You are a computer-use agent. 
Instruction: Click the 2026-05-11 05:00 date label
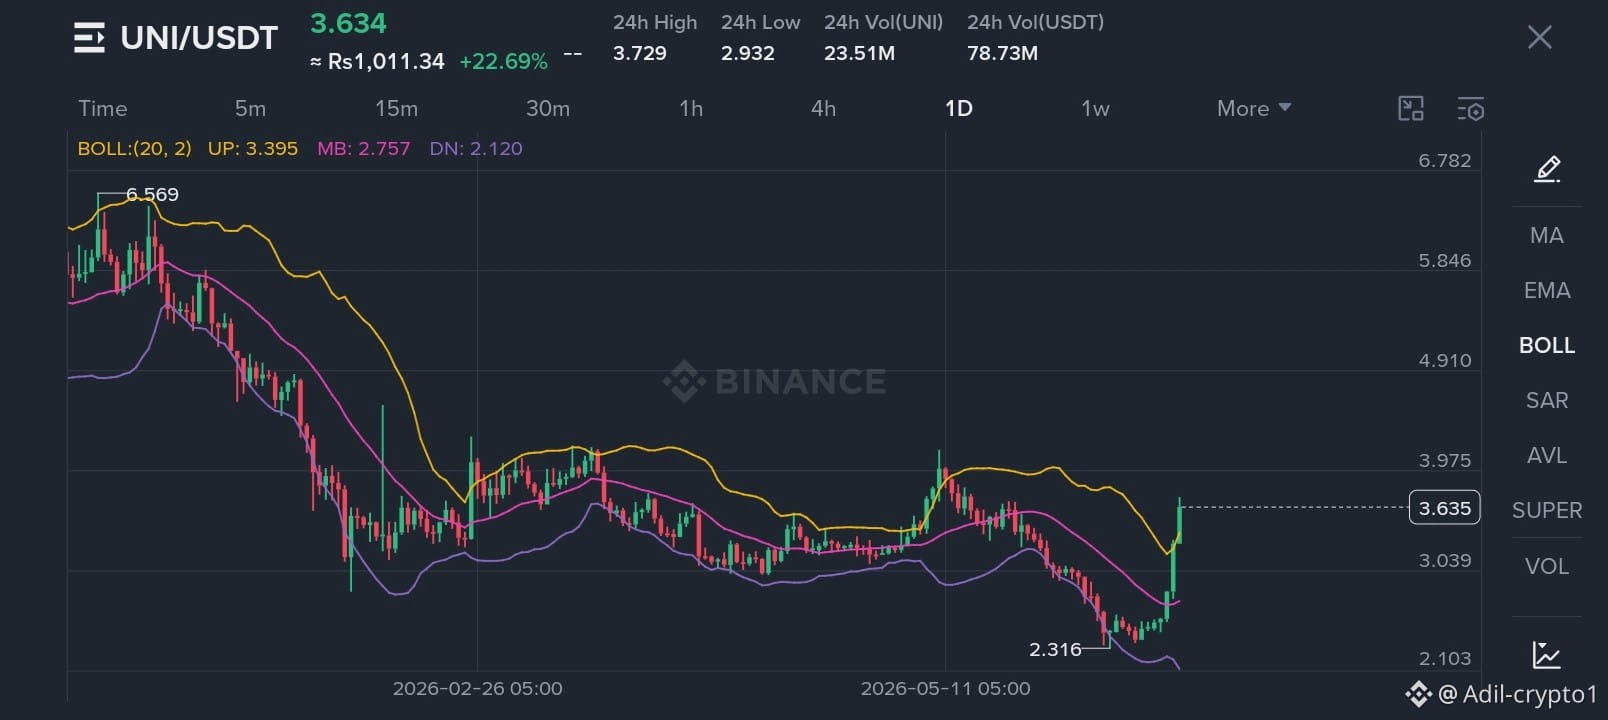[x=945, y=688]
